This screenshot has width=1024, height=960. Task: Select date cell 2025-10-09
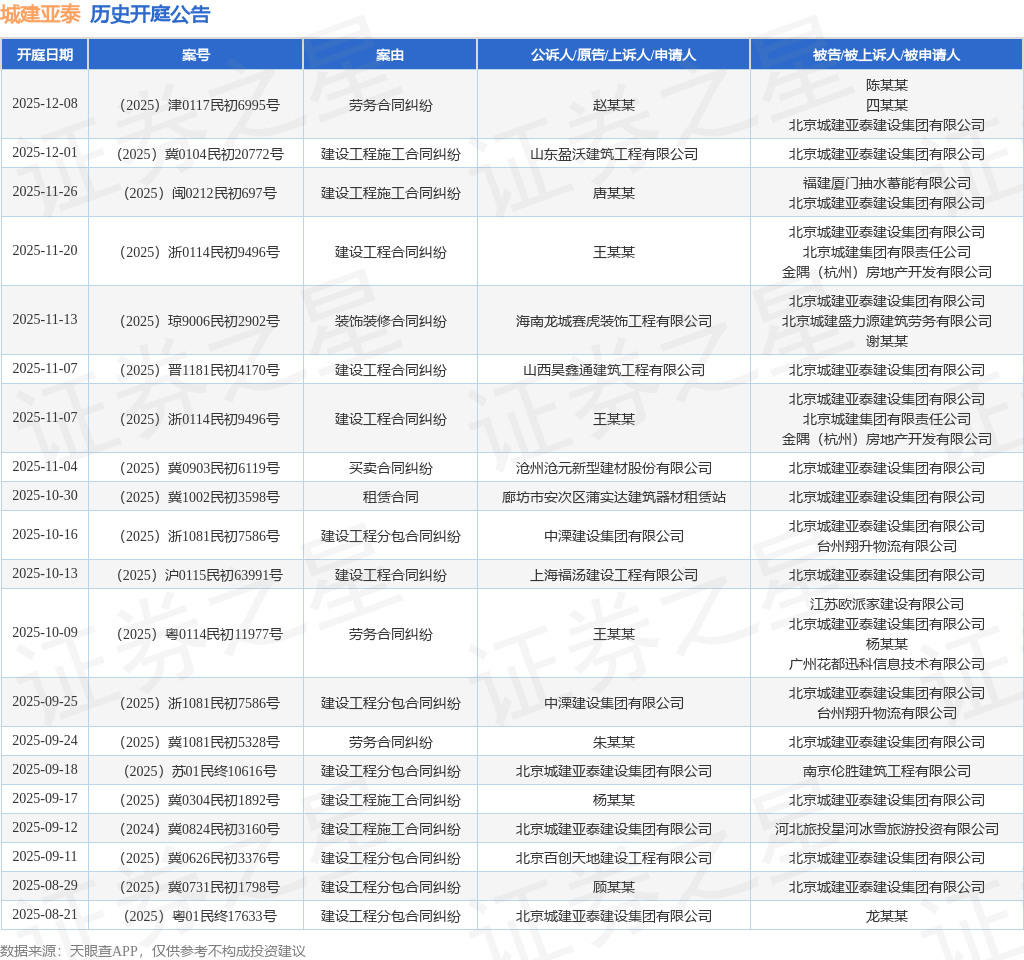(x=44, y=632)
